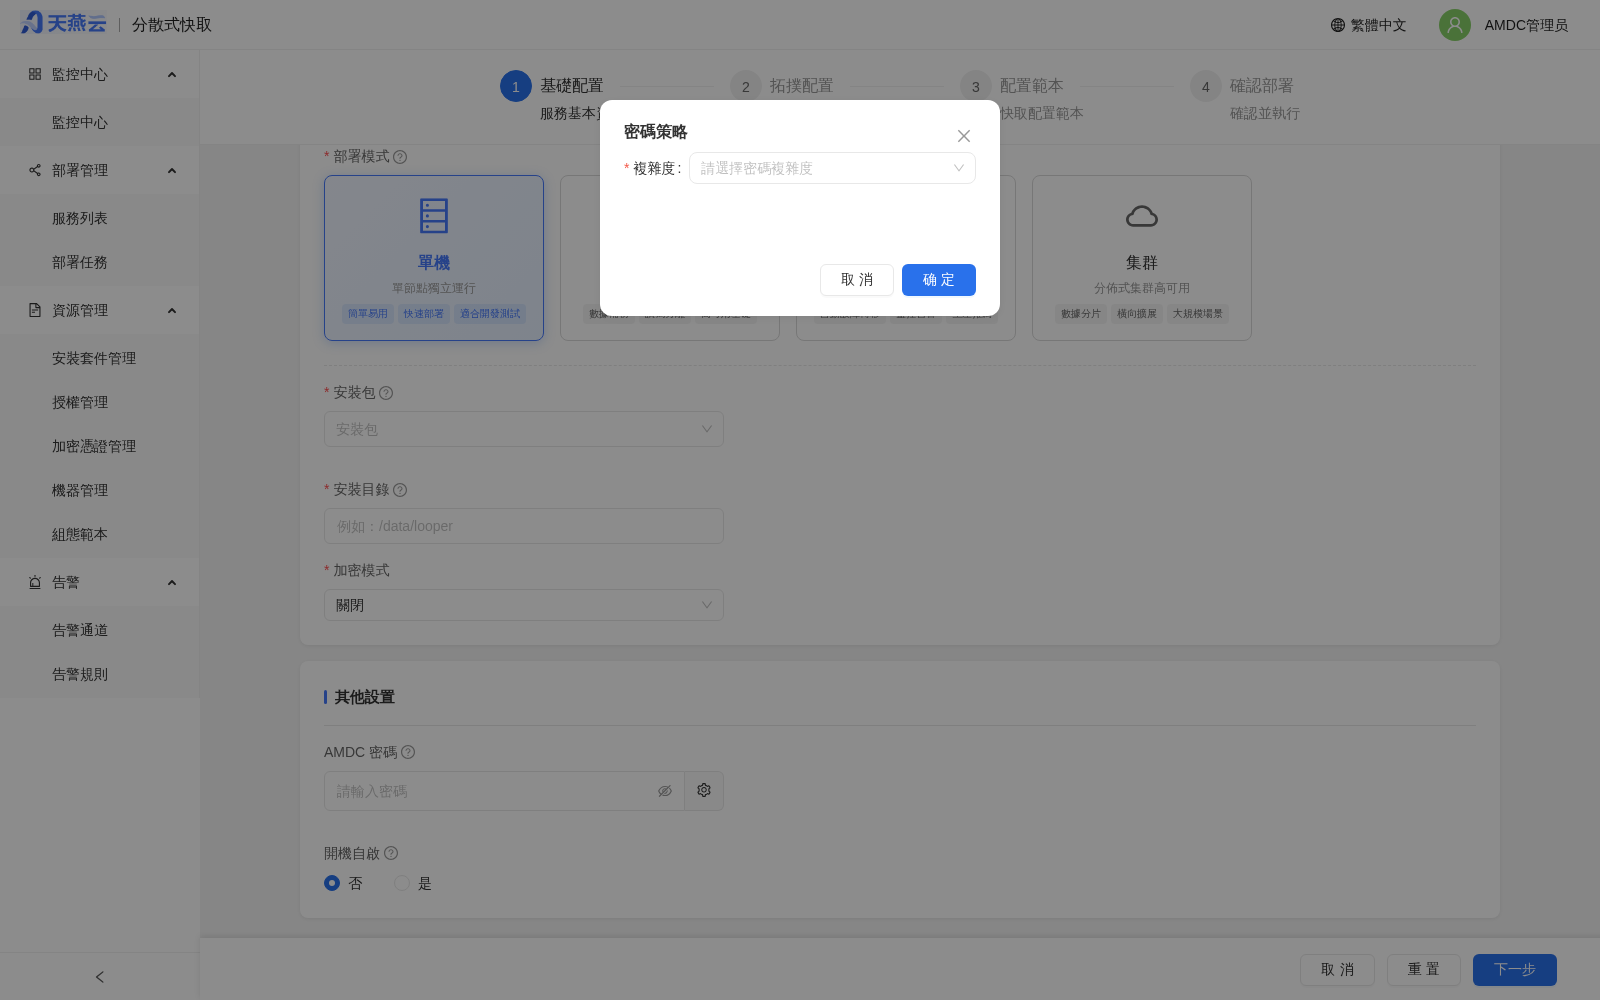The width and height of the screenshot is (1600, 1000).
Task: Collapse 告警 sidebar group chevron
Action: tap(172, 582)
